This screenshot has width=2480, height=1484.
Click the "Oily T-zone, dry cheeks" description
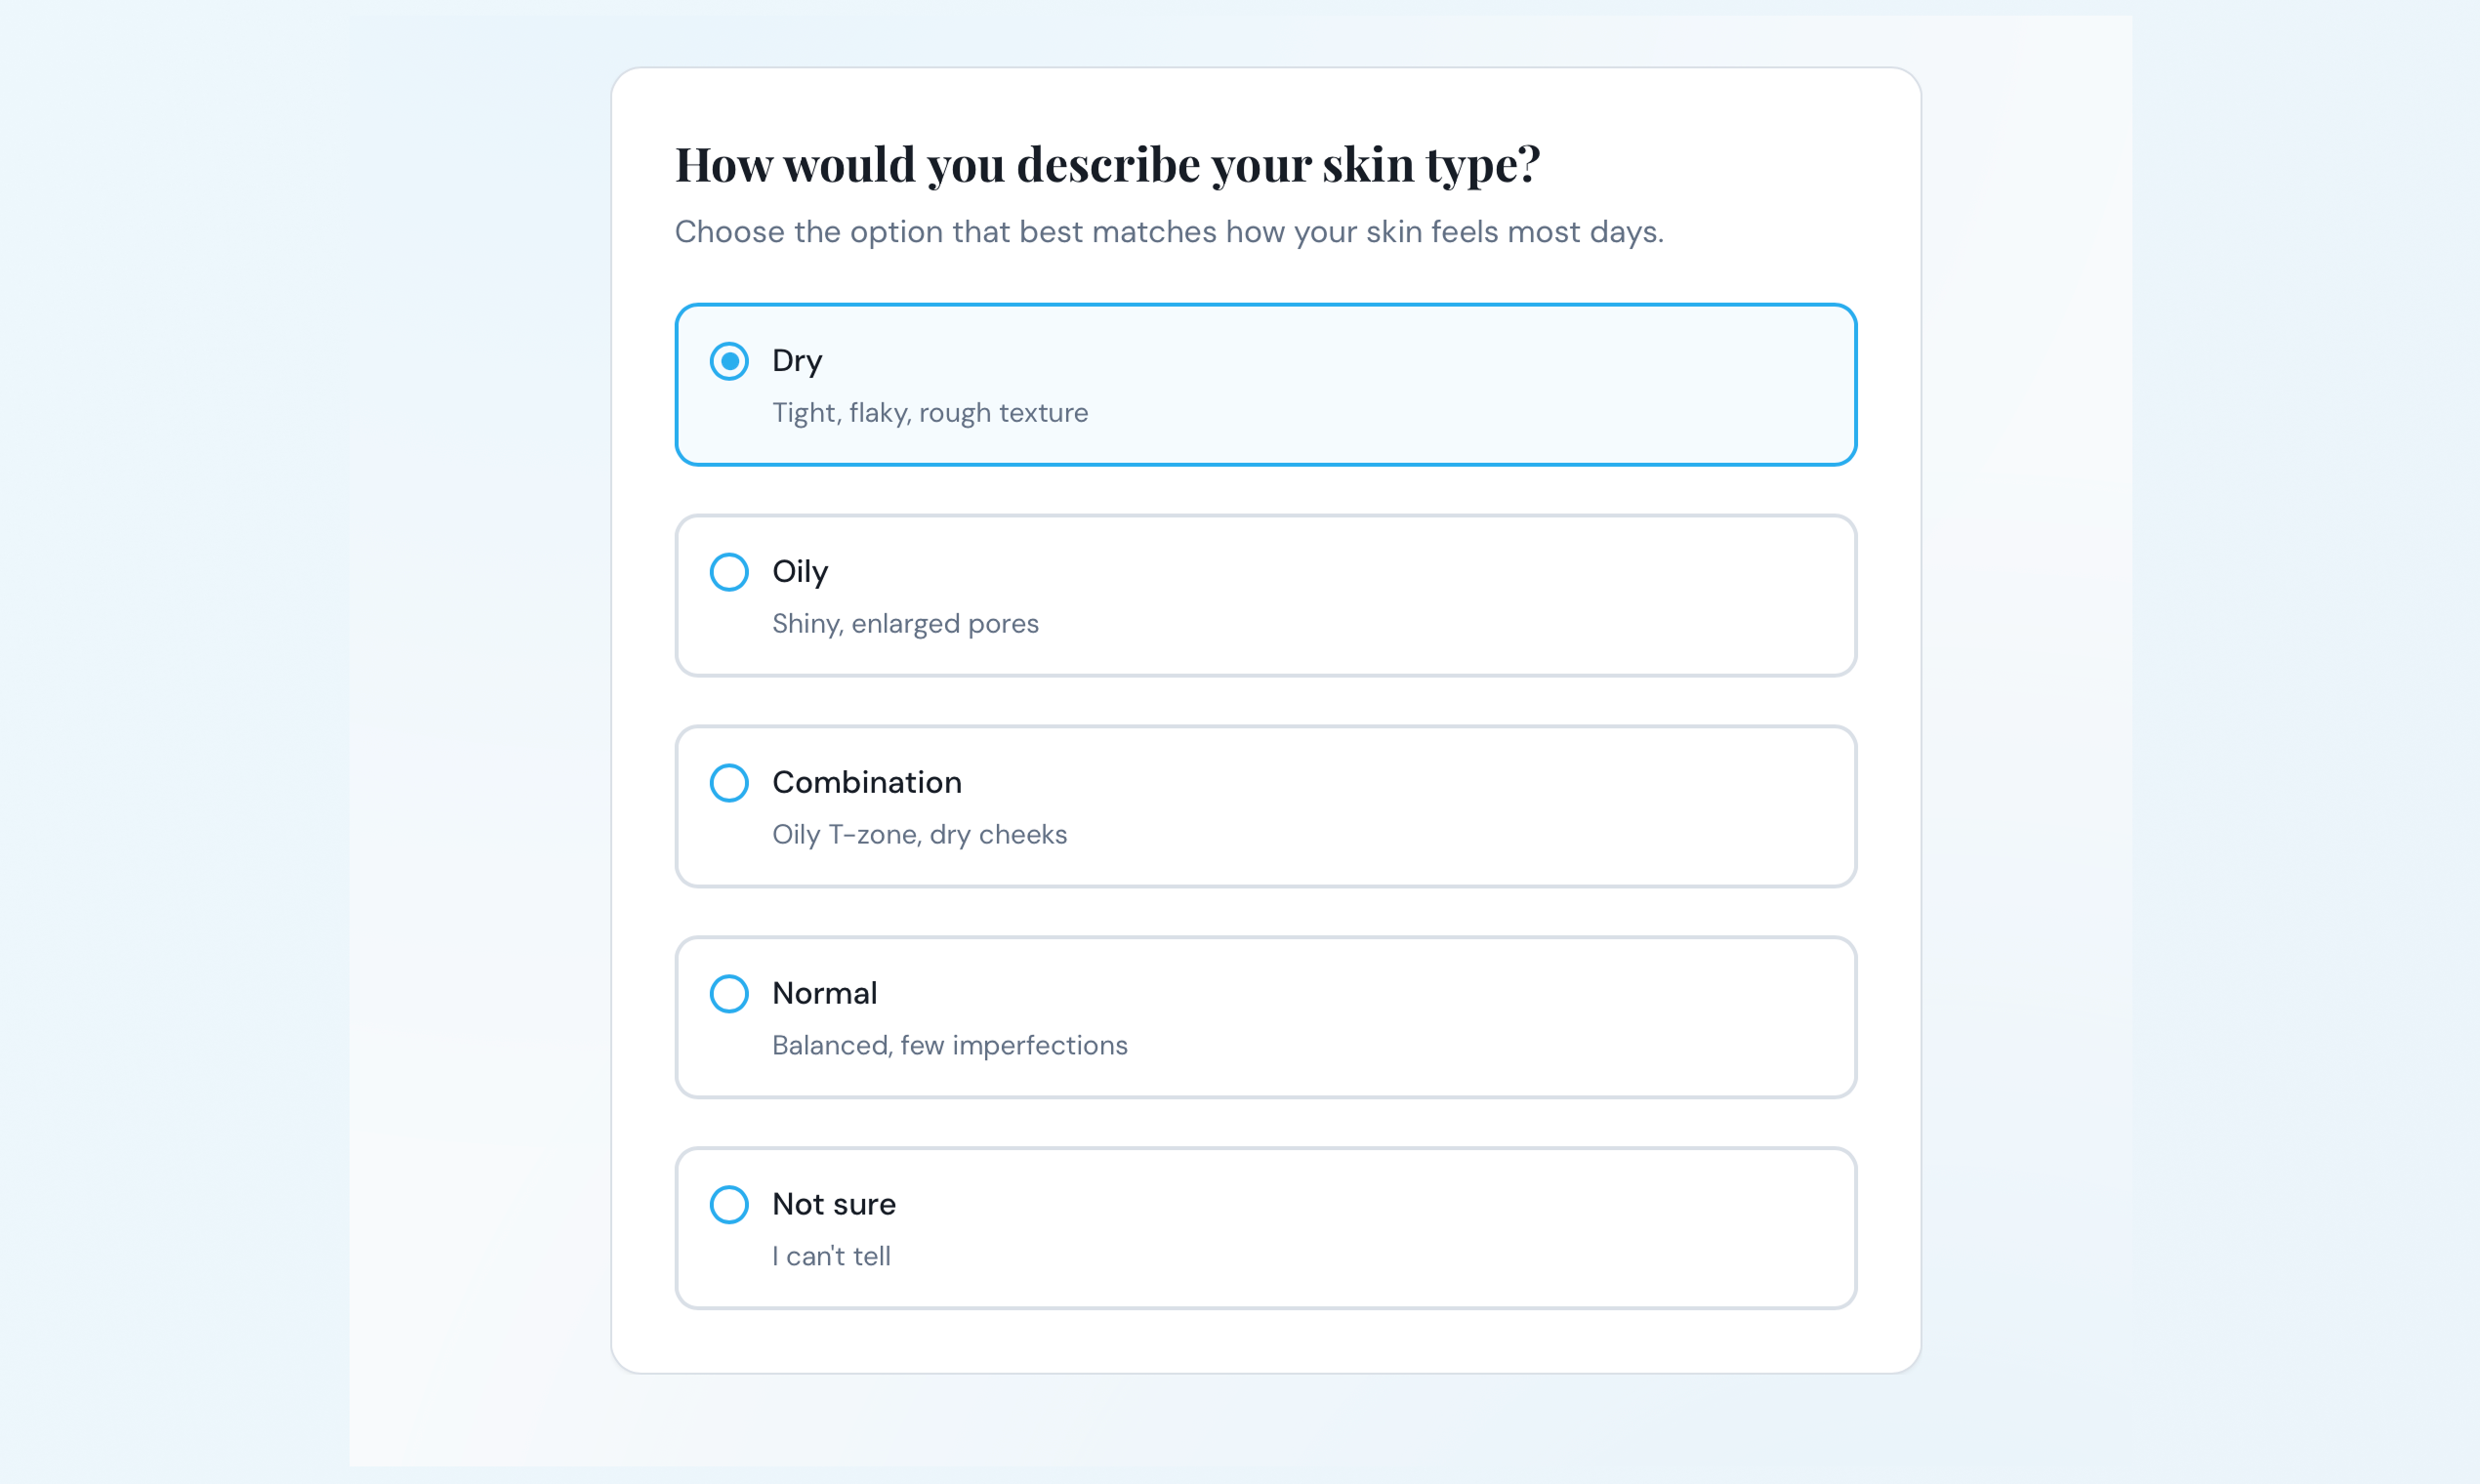point(919,835)
